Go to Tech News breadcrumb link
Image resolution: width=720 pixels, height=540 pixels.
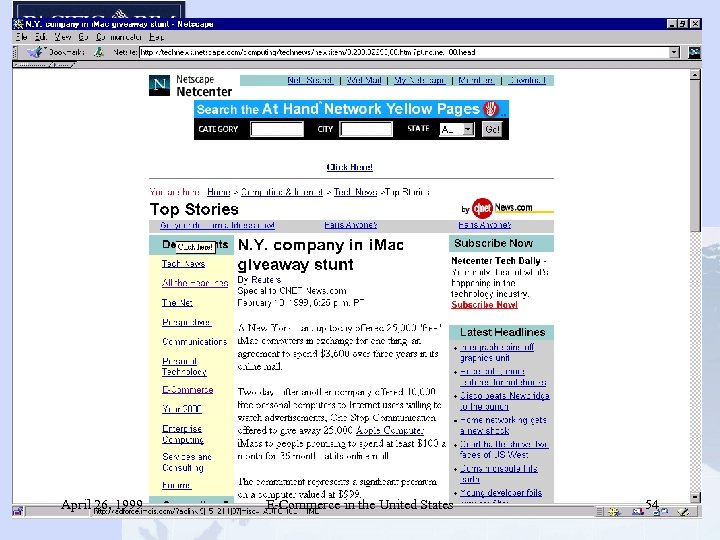tap(355, 192)
